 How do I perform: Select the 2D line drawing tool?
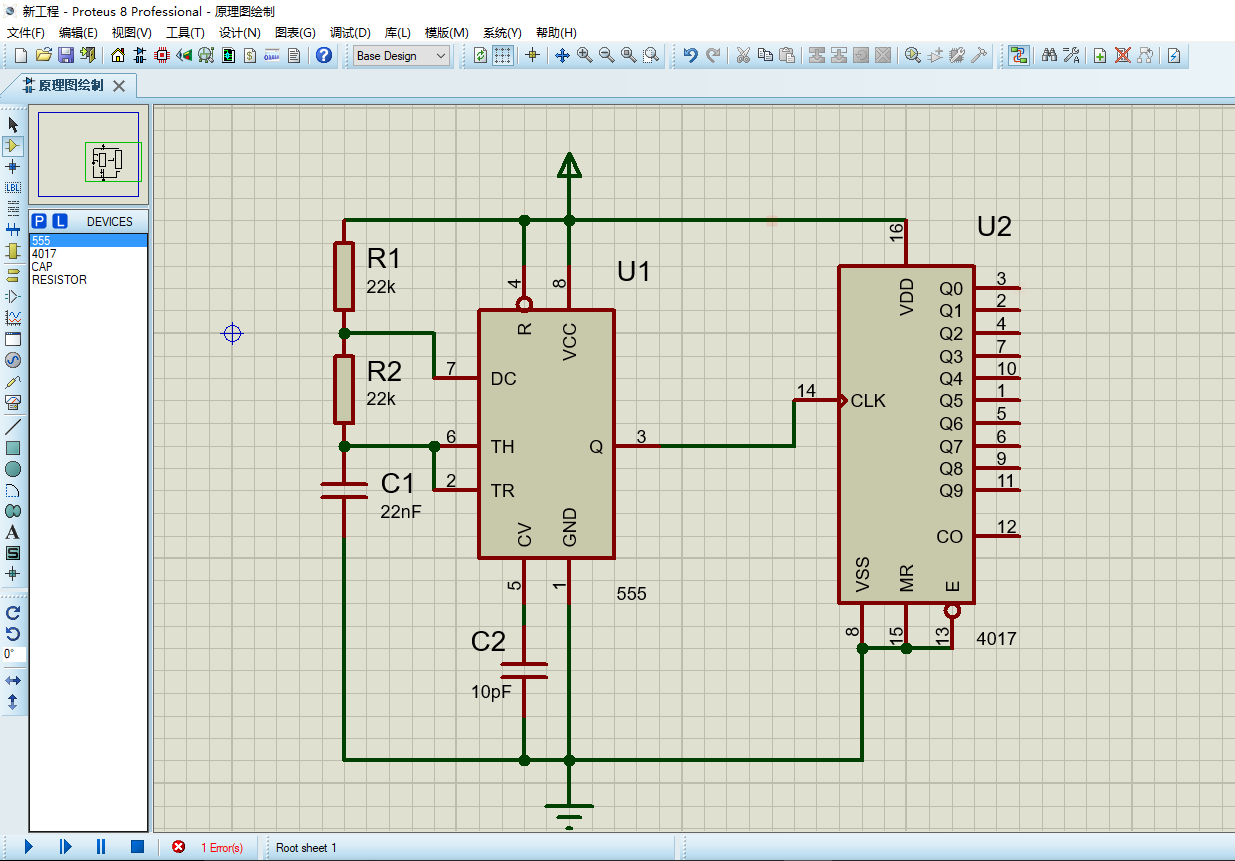(13, 427)
